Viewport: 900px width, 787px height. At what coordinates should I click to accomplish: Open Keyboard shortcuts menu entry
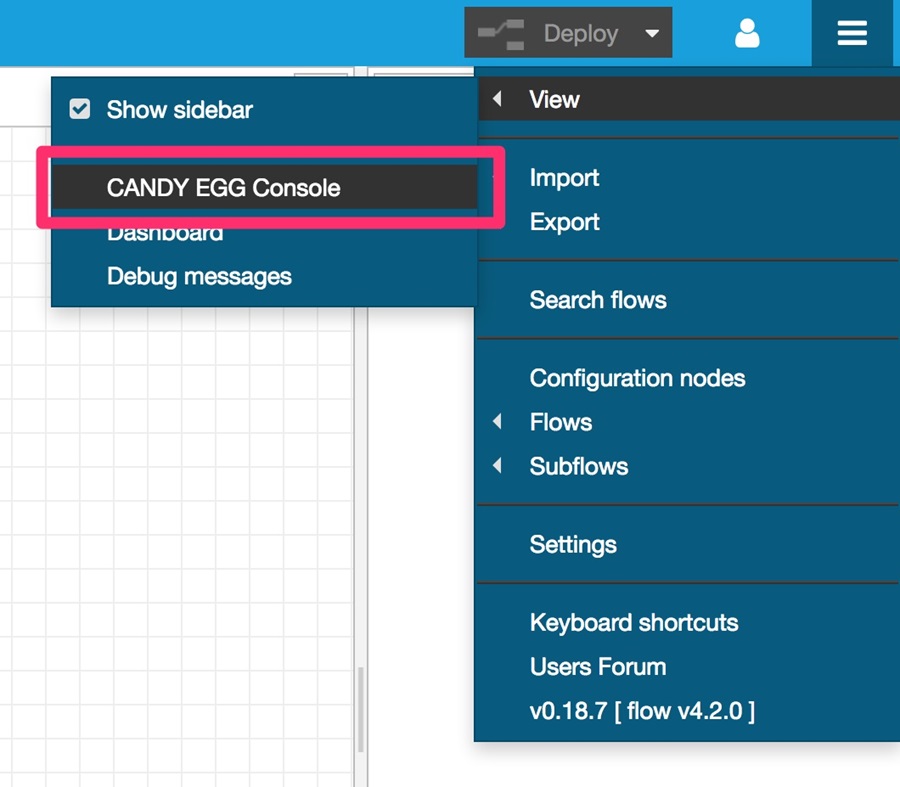pyautogui.click(x=689, y=622)
